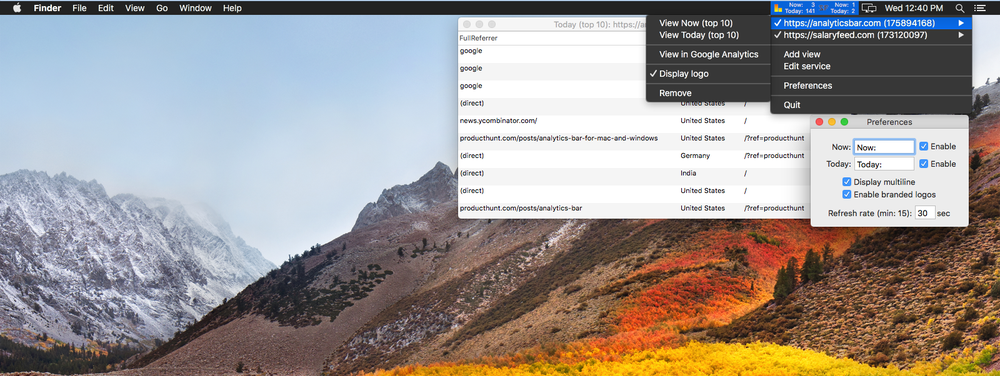Open the screen mirroring display icon
The width and height of the screenshot is (1000, 376).
pyautogui.click(x=869, y=8)
